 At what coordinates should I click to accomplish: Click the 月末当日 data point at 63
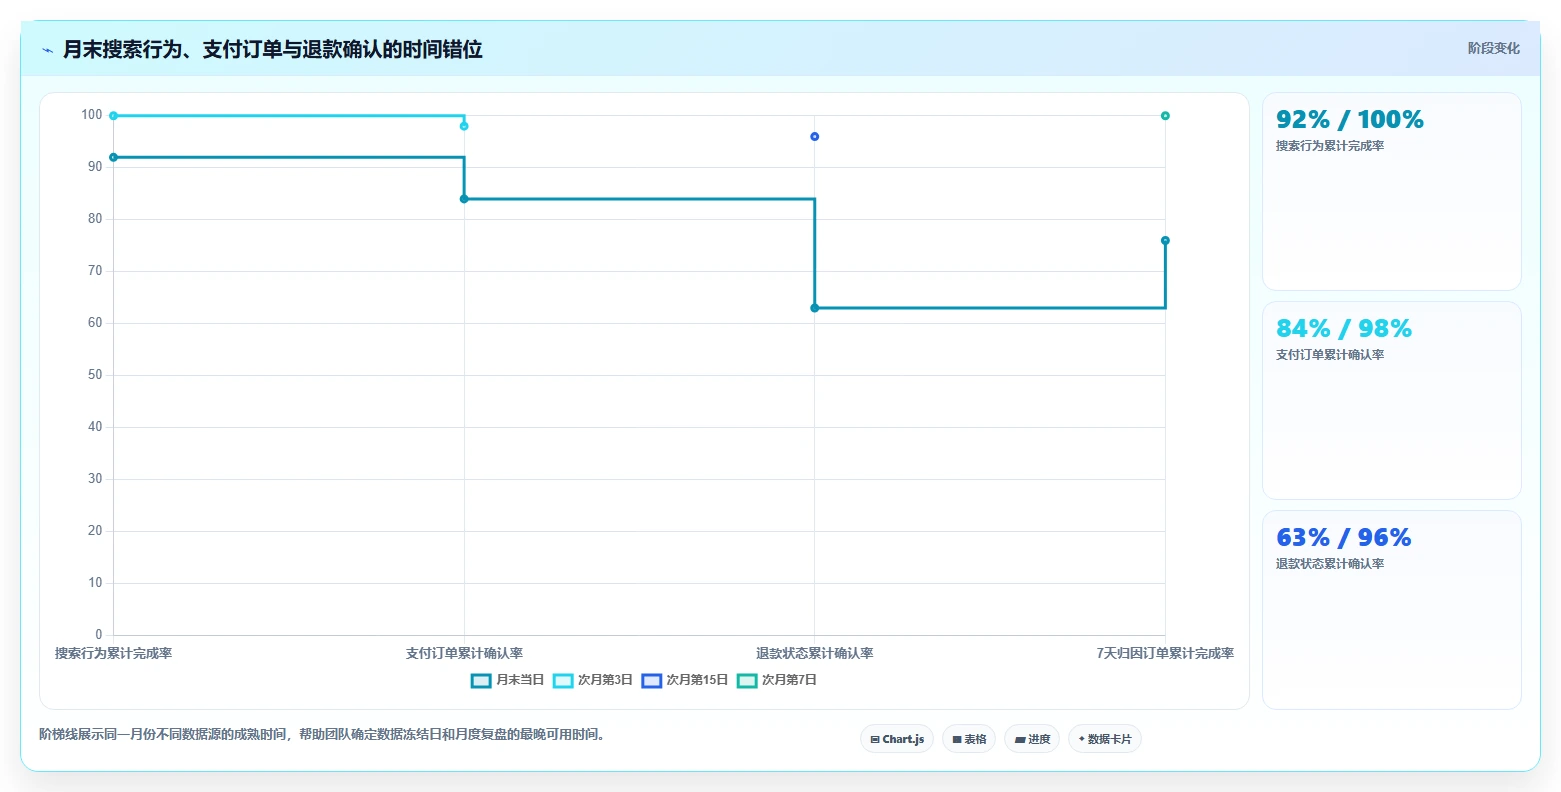tap(815, 308)
